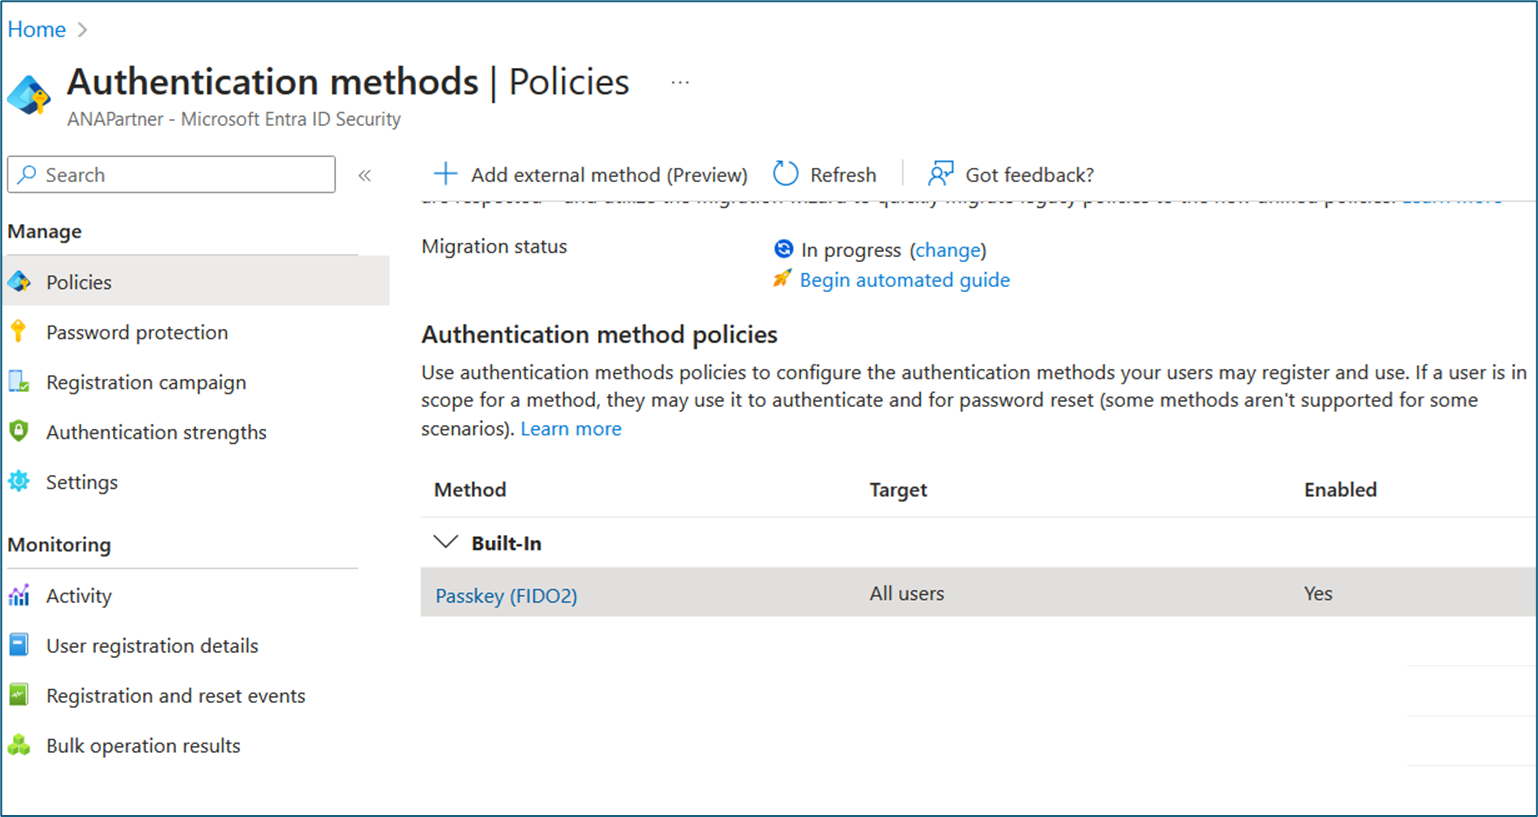
Task: Open User registration details page
Action: (152, 646)
